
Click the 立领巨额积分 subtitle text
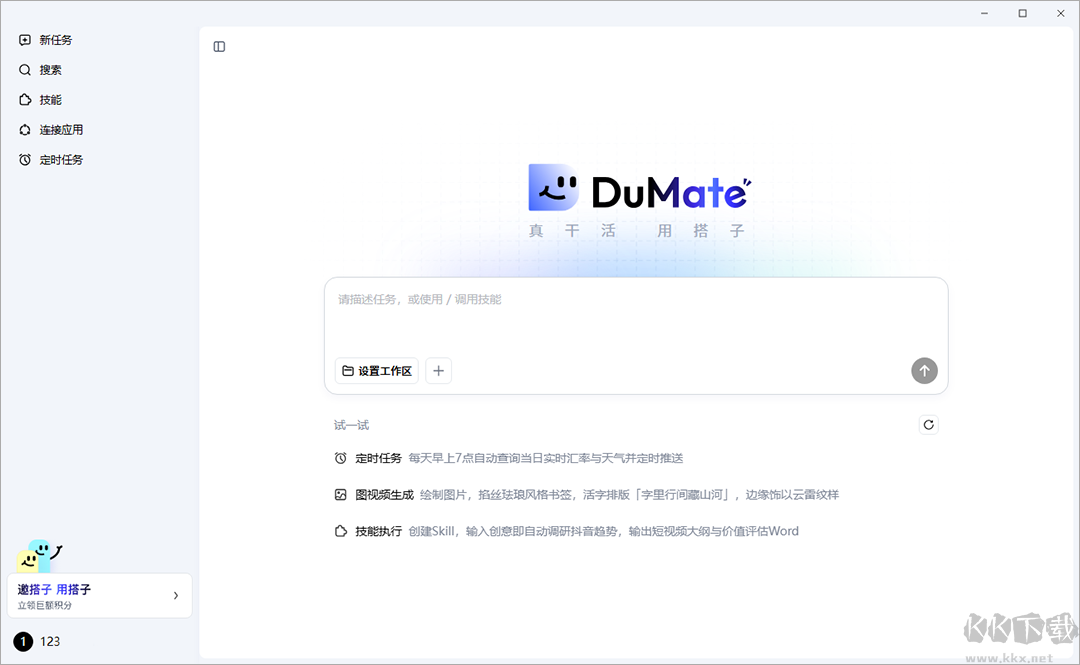pyautogui.click(x=45, y=605)
